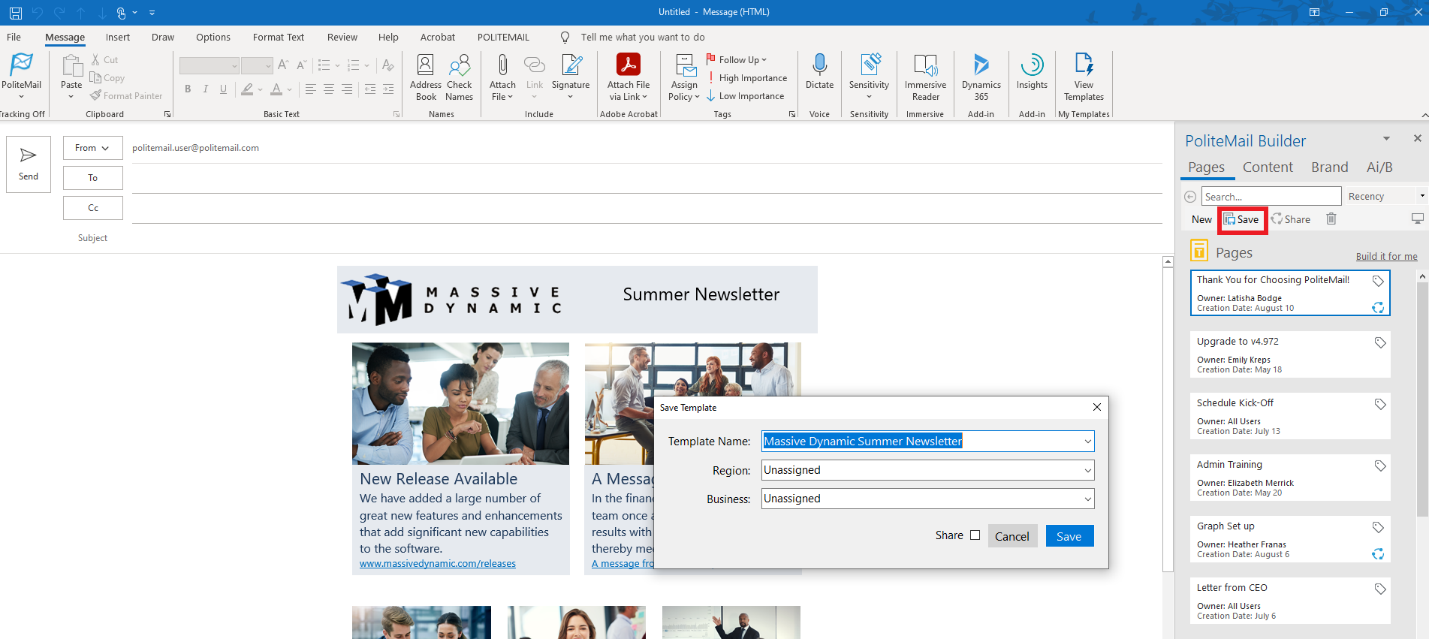This screenshot has height=639, width=1429.
Task: Click the Search field in PoliteMail Builder
Action: tap(1270, 196)
